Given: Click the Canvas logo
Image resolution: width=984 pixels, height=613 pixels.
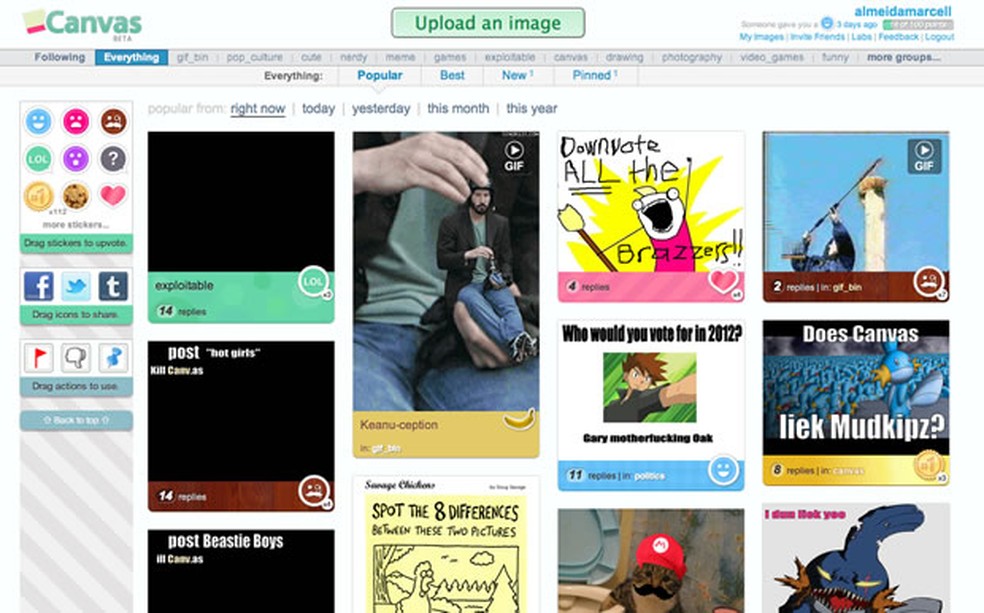Looking at the screenshot, I should tap(82, 23).
